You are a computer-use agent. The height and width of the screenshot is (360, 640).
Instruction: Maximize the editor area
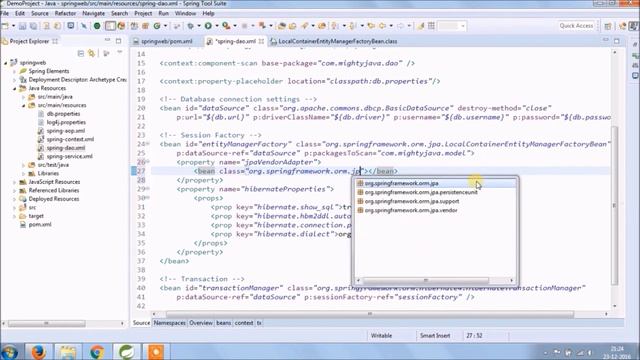click(x=617, y=41)
